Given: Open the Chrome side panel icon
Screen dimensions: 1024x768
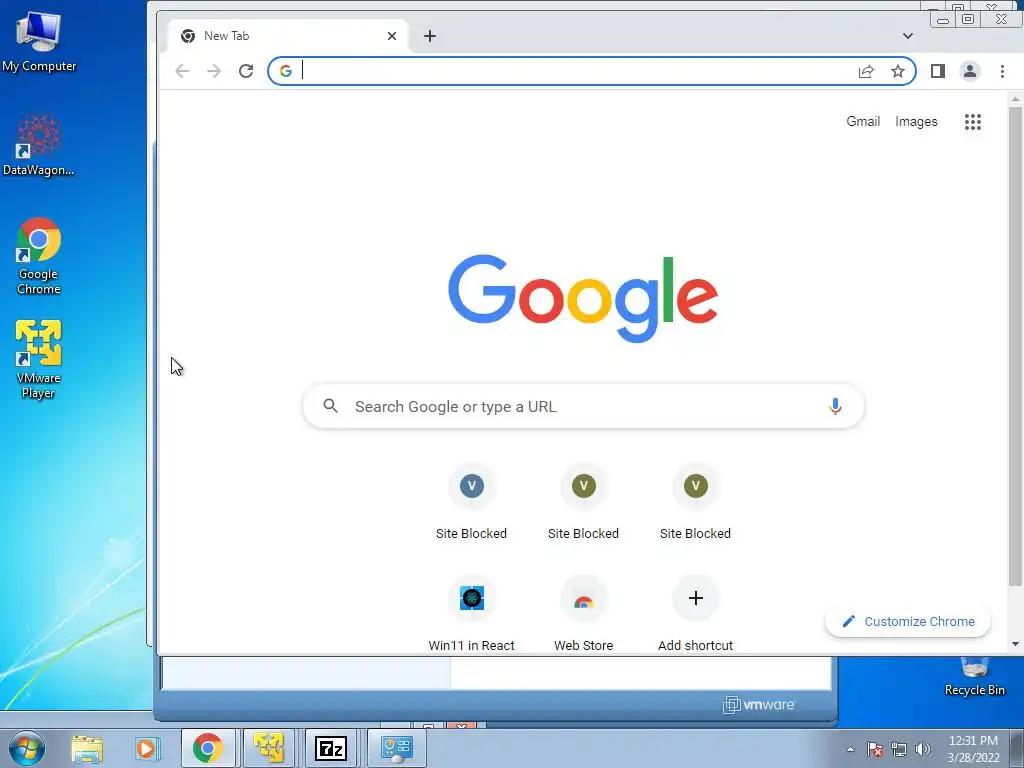Looking at the screenshot, I should coord(938,71).
